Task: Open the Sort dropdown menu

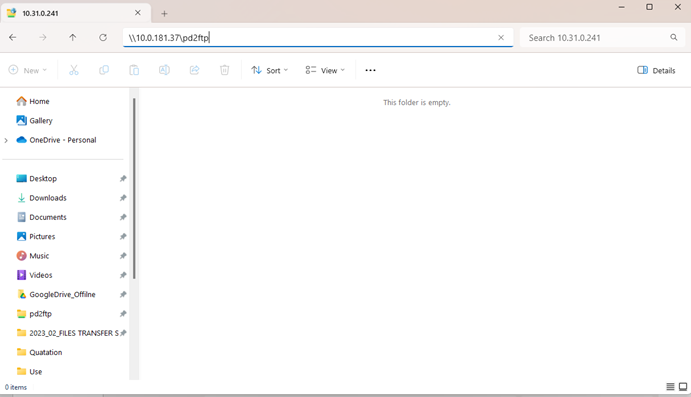Action: [x=269, y=70]
